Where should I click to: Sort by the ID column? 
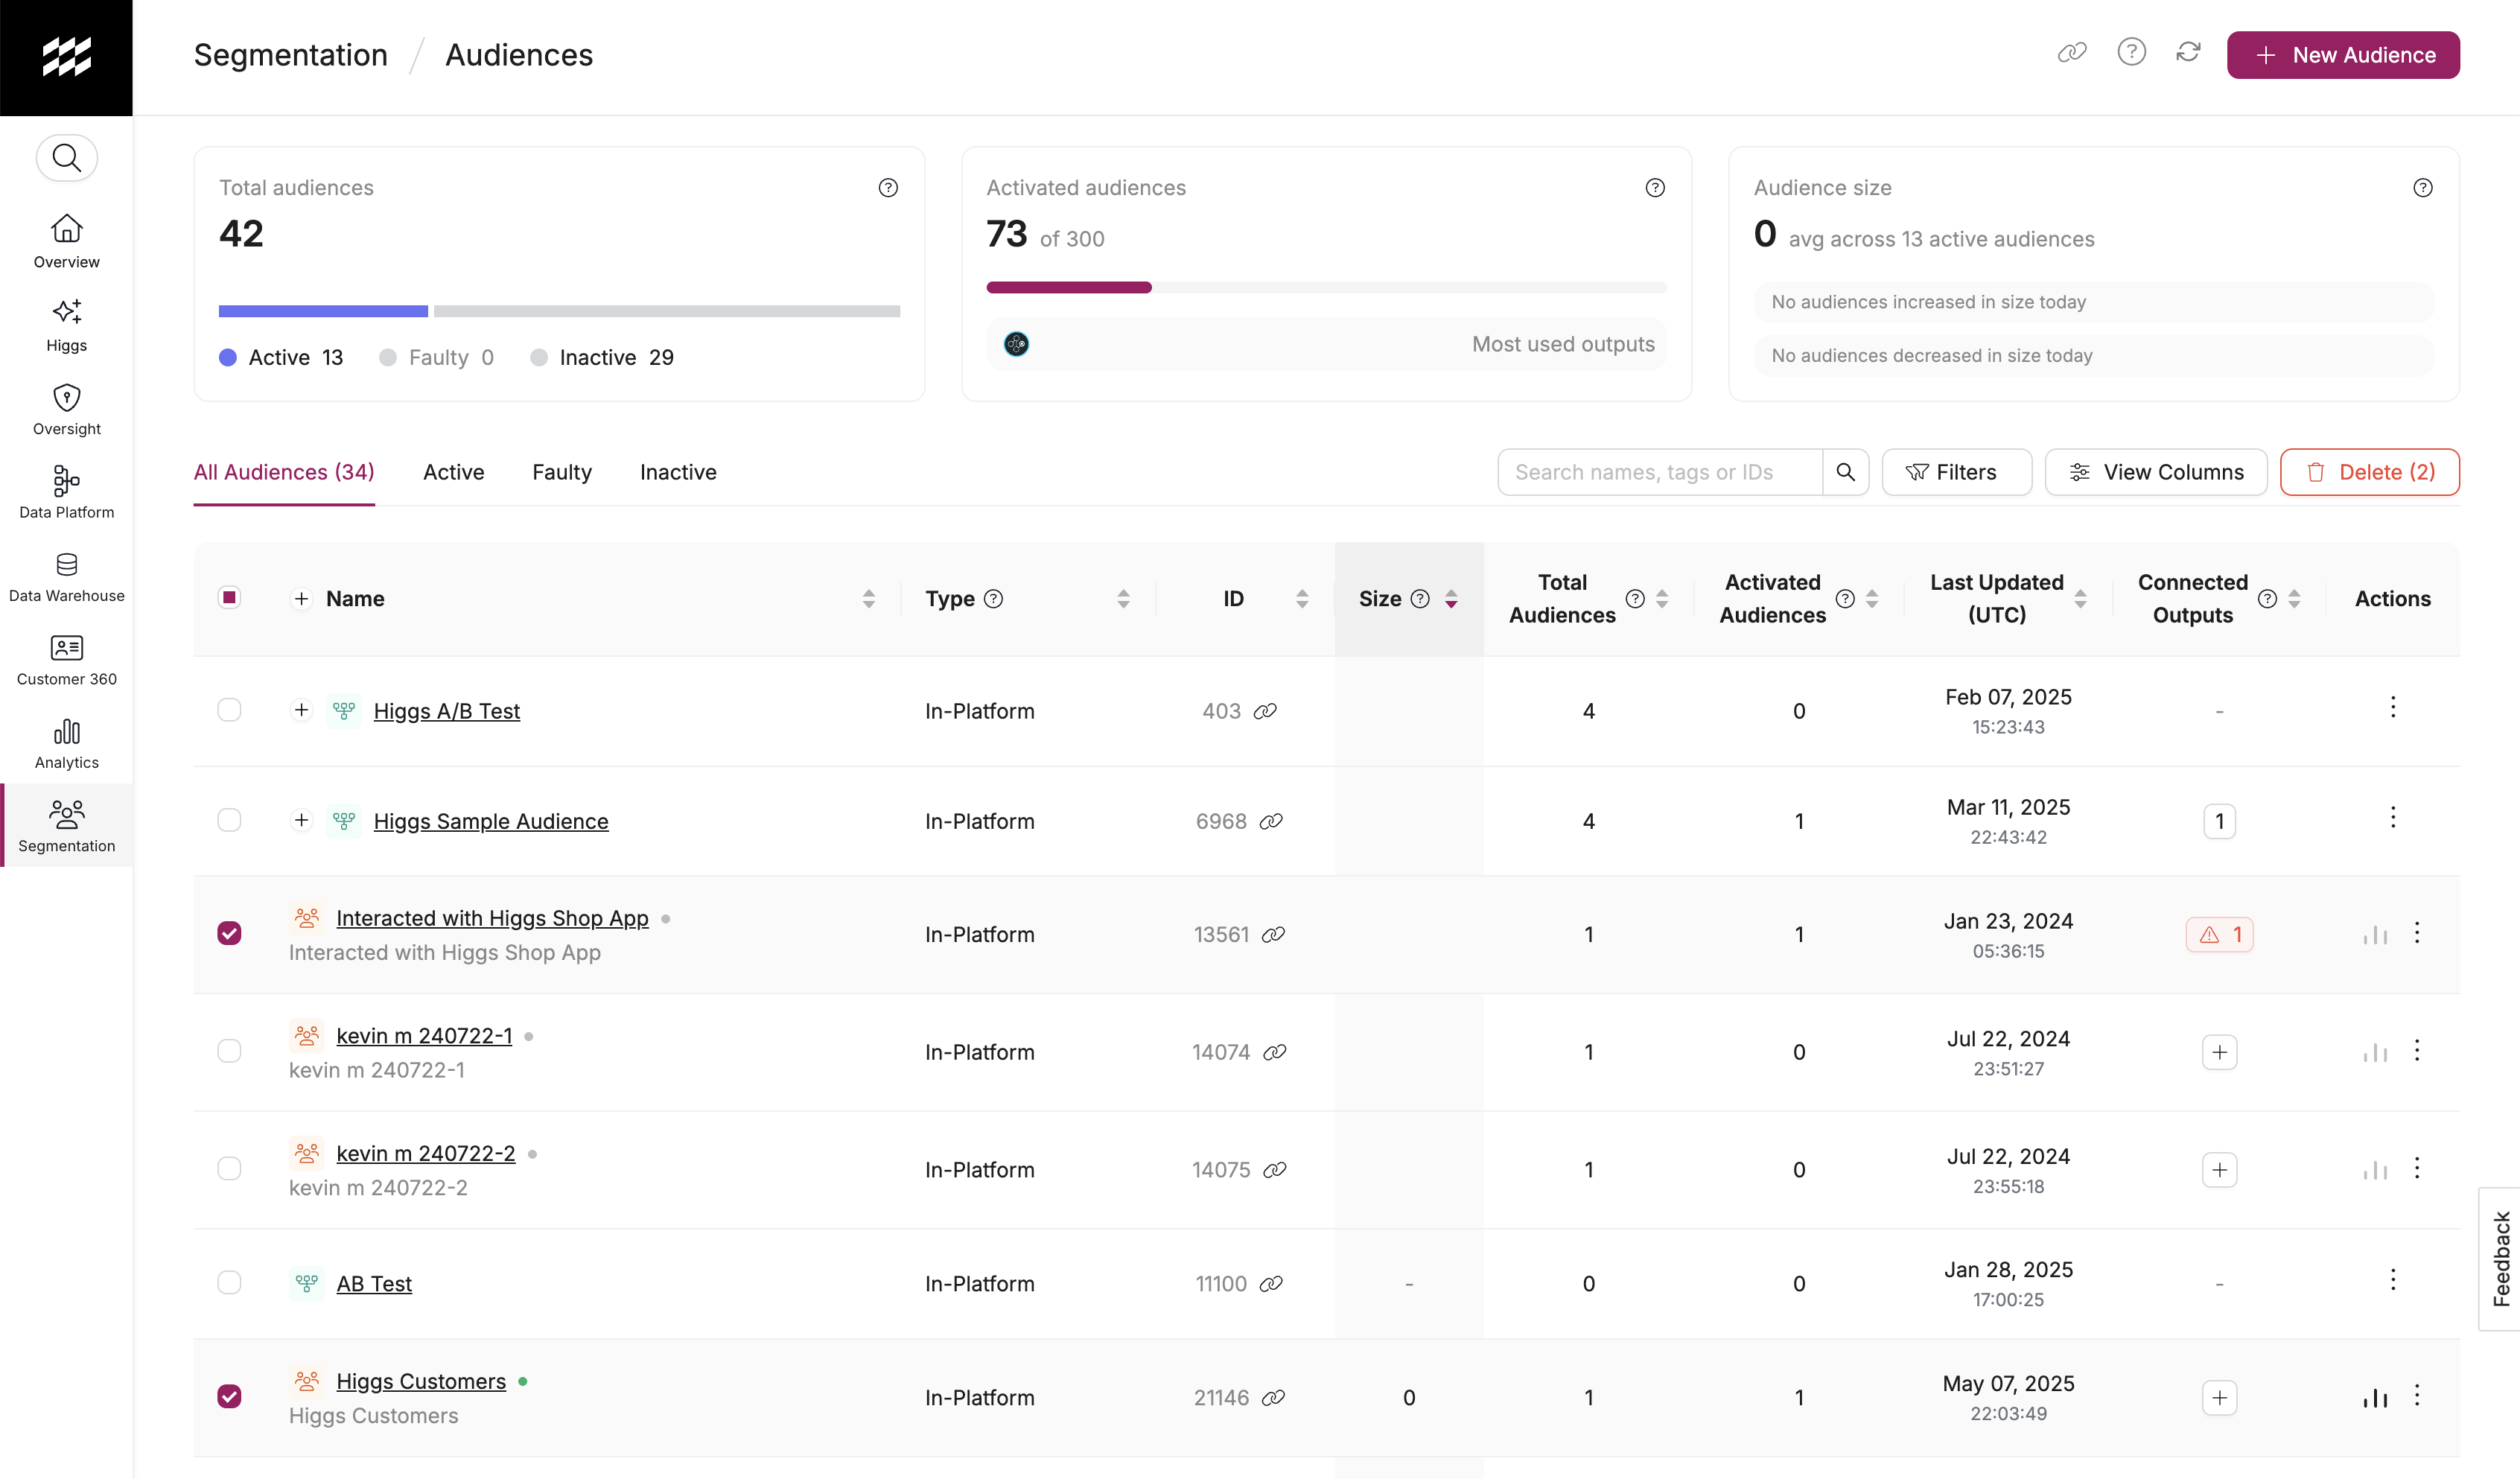(1302, 599)
